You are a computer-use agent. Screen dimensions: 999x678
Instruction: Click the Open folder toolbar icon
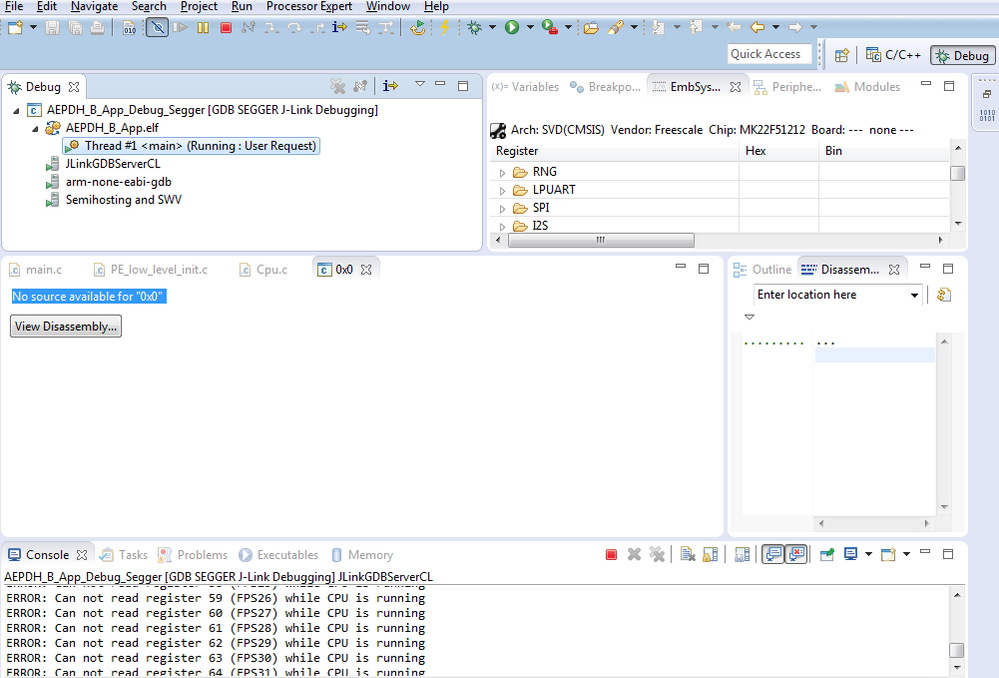coord(591,27)
